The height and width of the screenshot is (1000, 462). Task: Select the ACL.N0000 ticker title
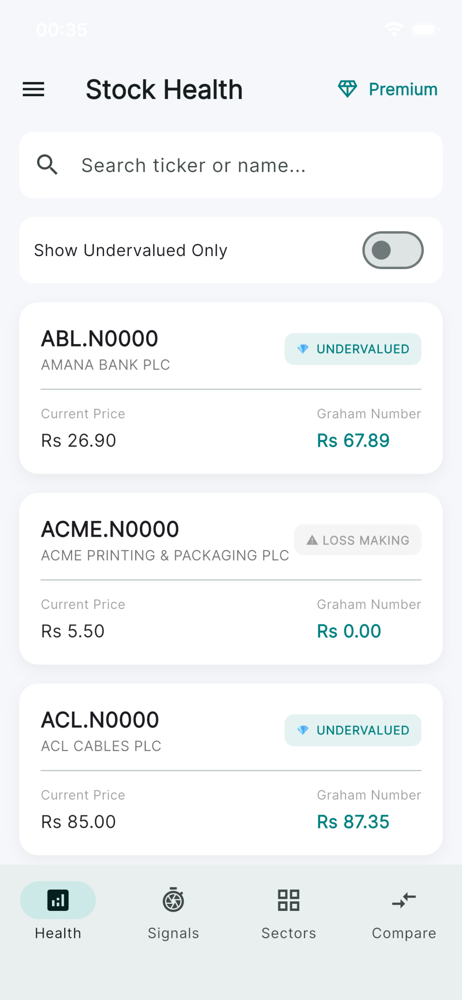(100, 720)
